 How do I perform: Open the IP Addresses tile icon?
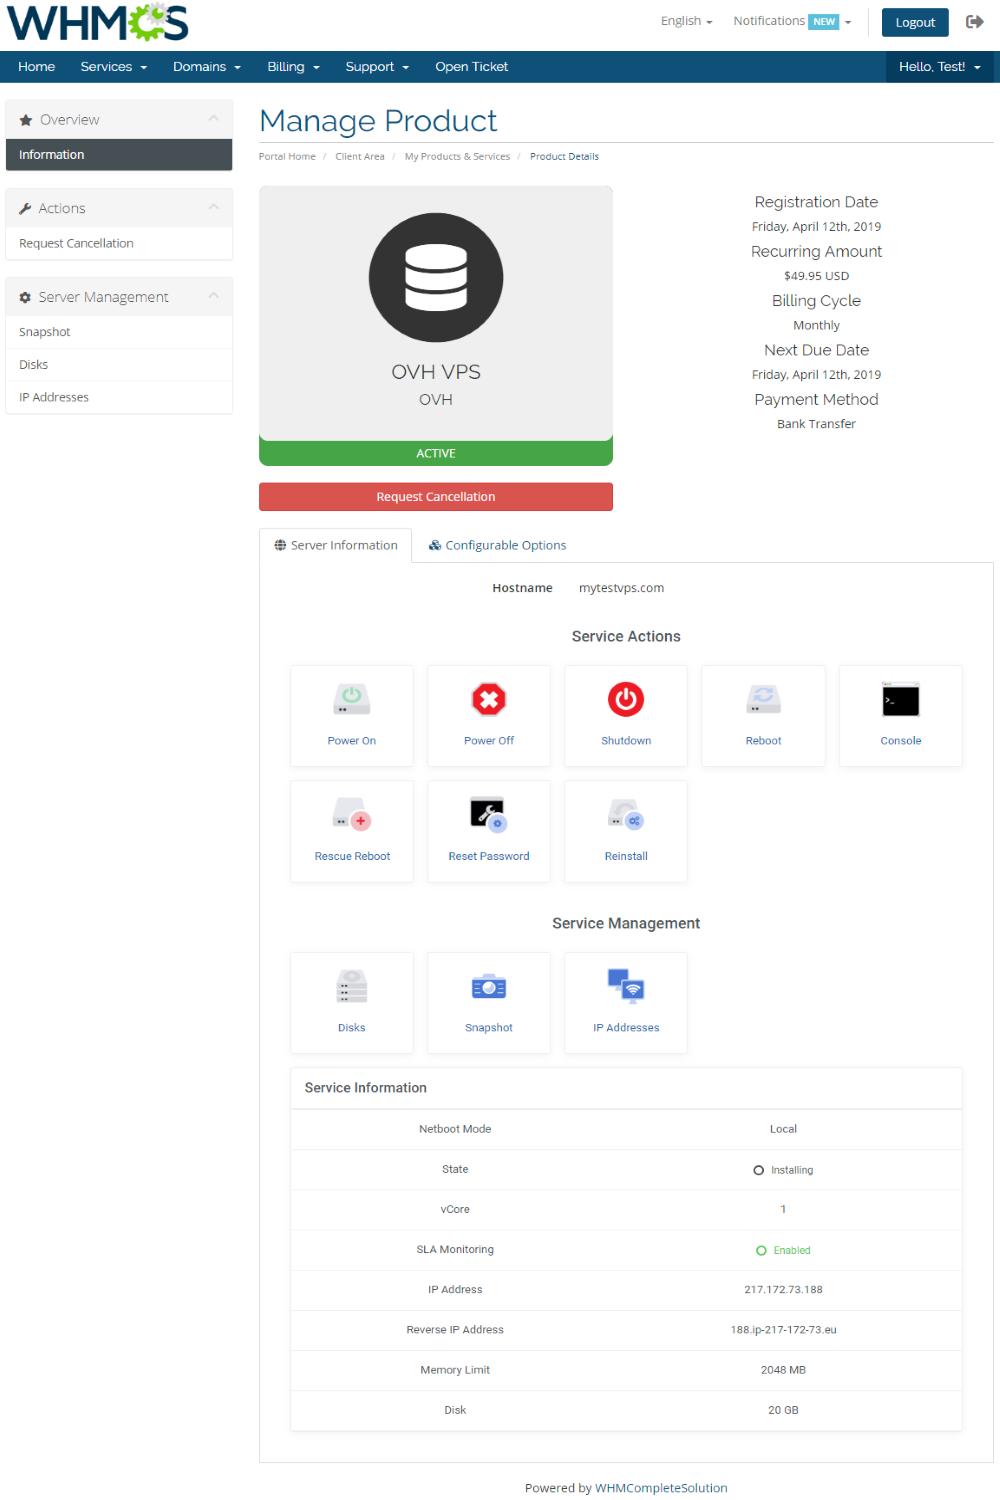coord(626,986)
